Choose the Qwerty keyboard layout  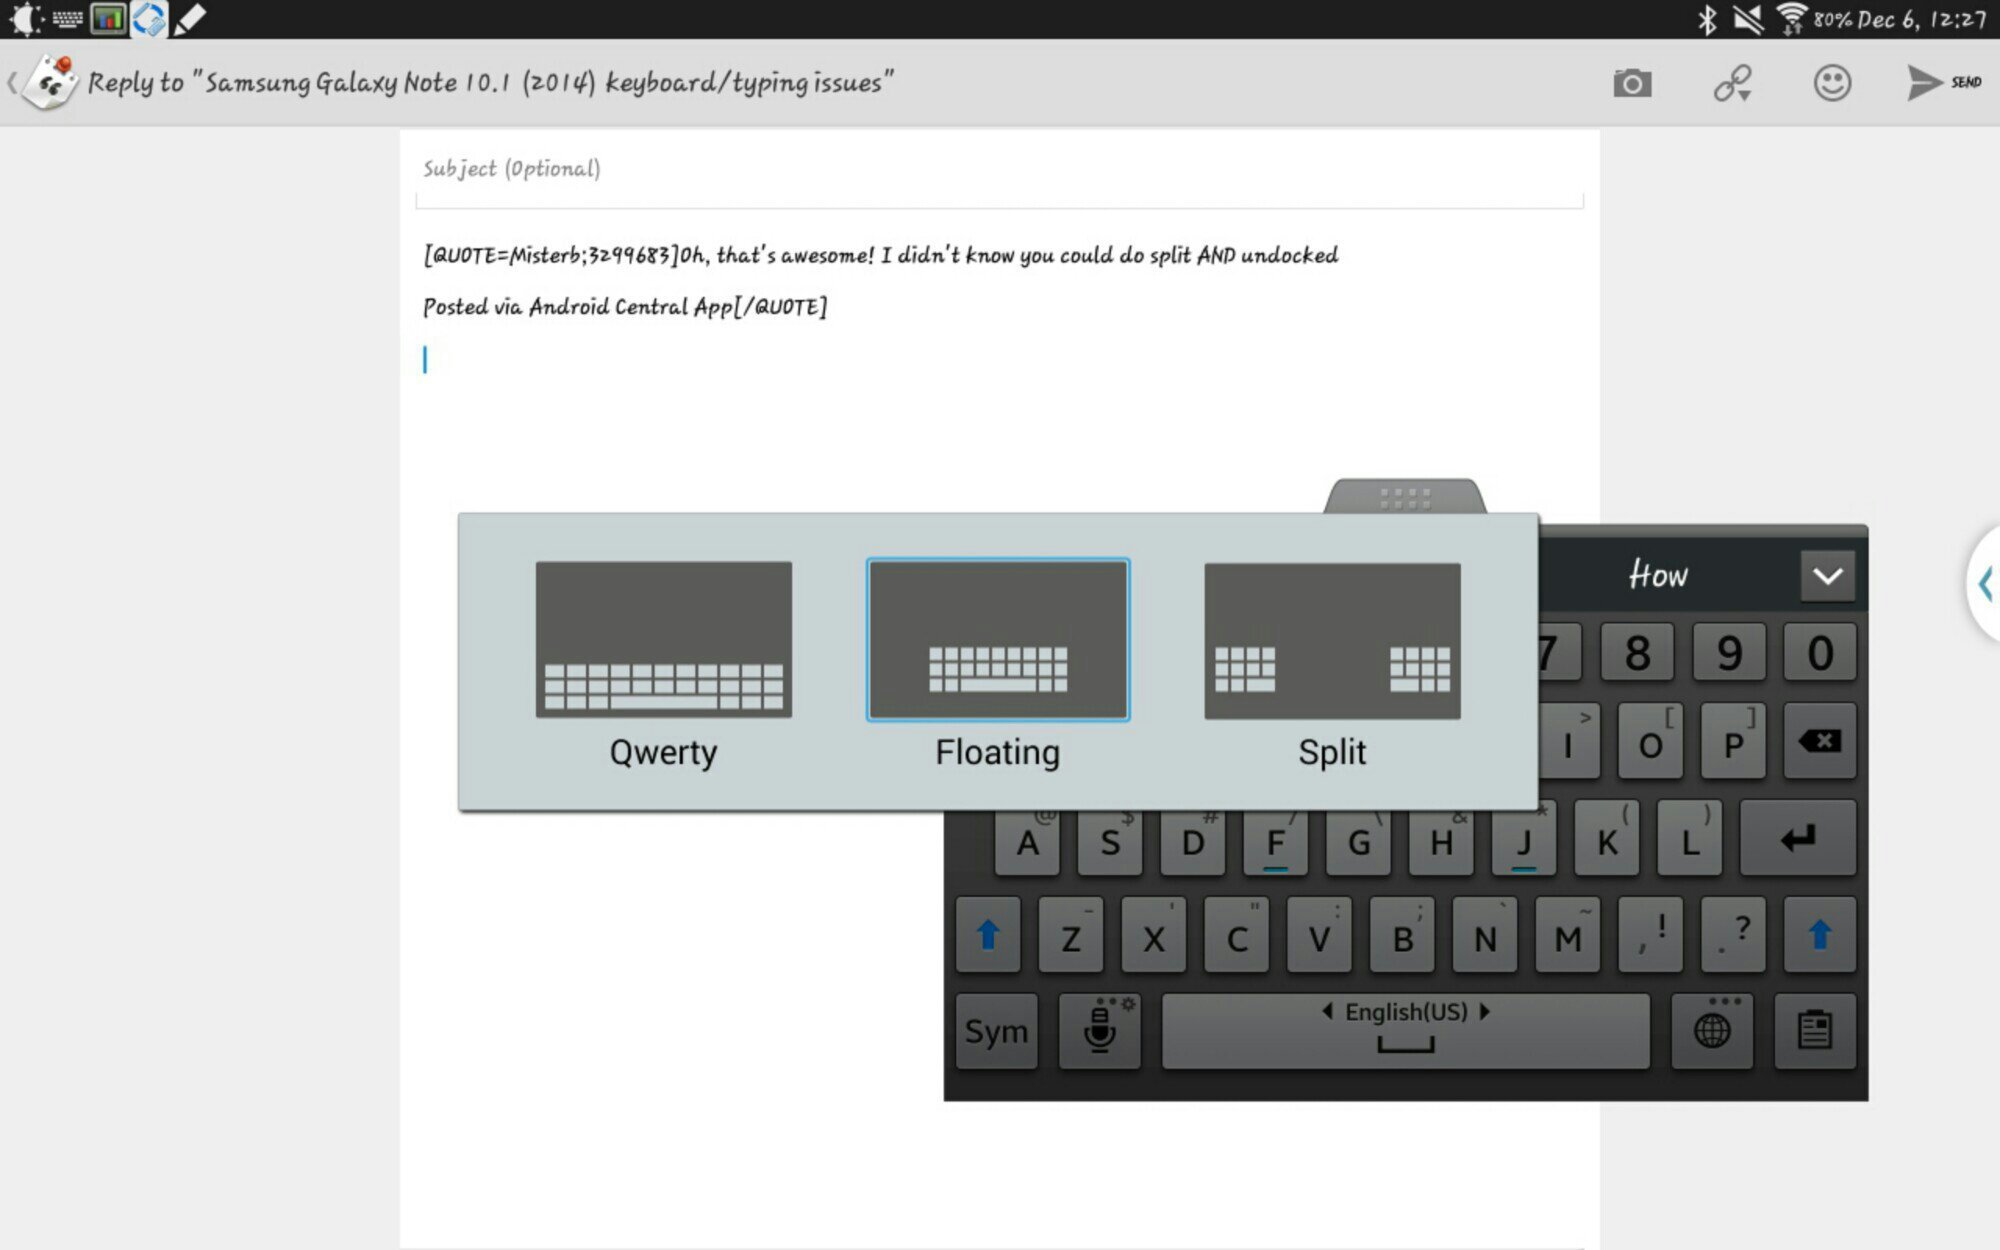coord(663,665)
